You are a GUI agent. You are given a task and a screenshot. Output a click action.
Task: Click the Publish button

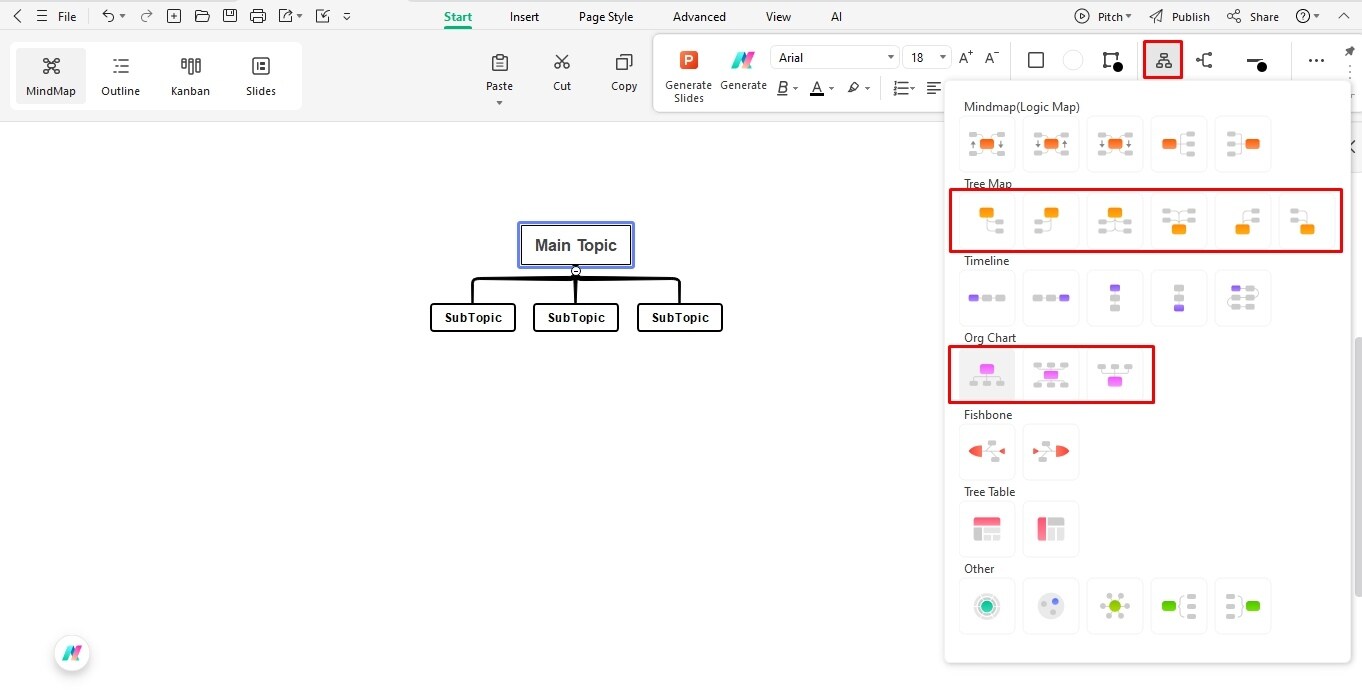[1190, 16]
